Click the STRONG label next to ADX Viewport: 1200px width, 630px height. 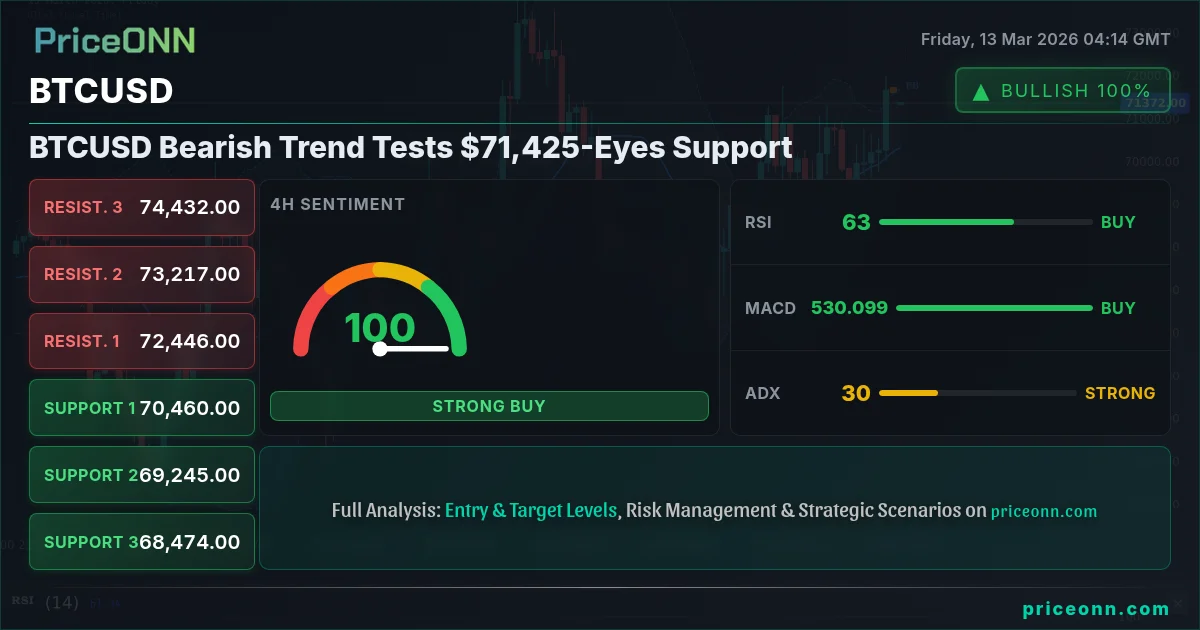coord(1120,393)
